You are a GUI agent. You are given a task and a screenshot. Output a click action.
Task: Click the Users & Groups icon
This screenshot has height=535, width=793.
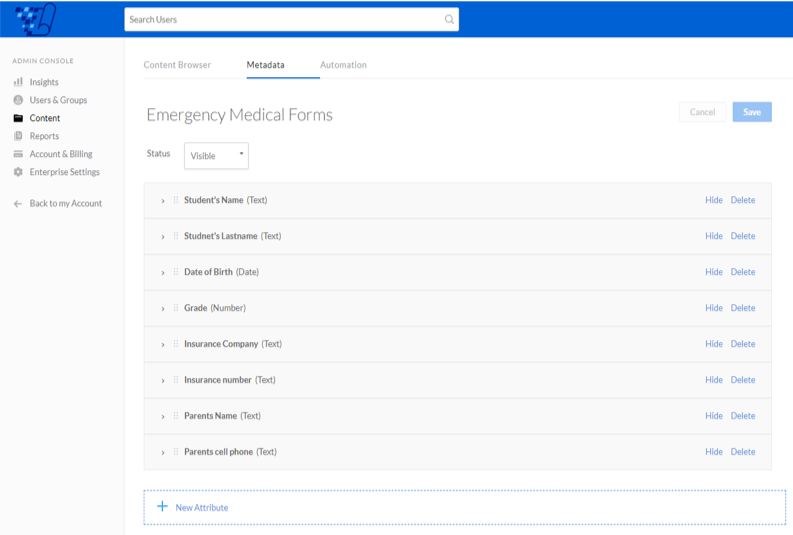coord(18,100)
